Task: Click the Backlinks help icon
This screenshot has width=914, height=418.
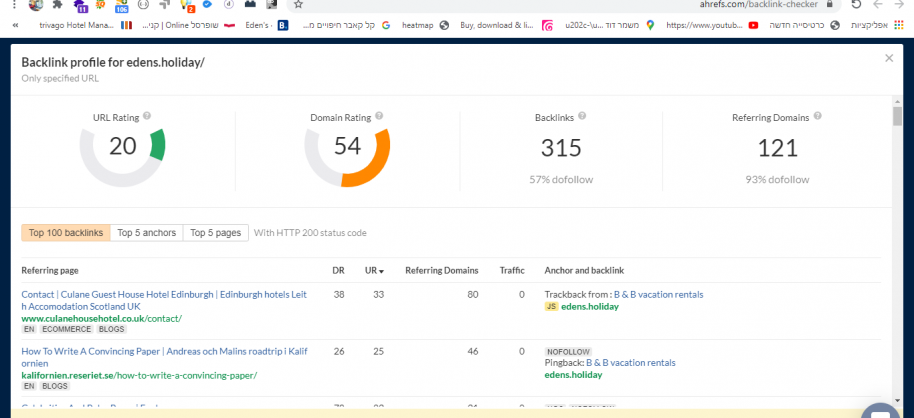Action: coord(582,116)
